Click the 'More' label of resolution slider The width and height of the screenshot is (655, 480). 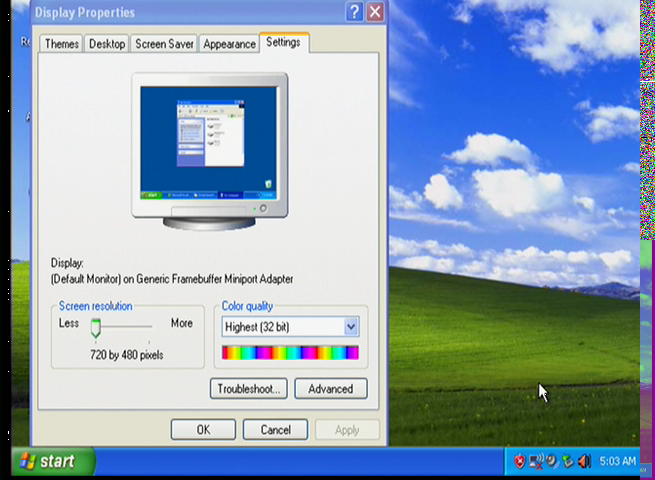182,323
